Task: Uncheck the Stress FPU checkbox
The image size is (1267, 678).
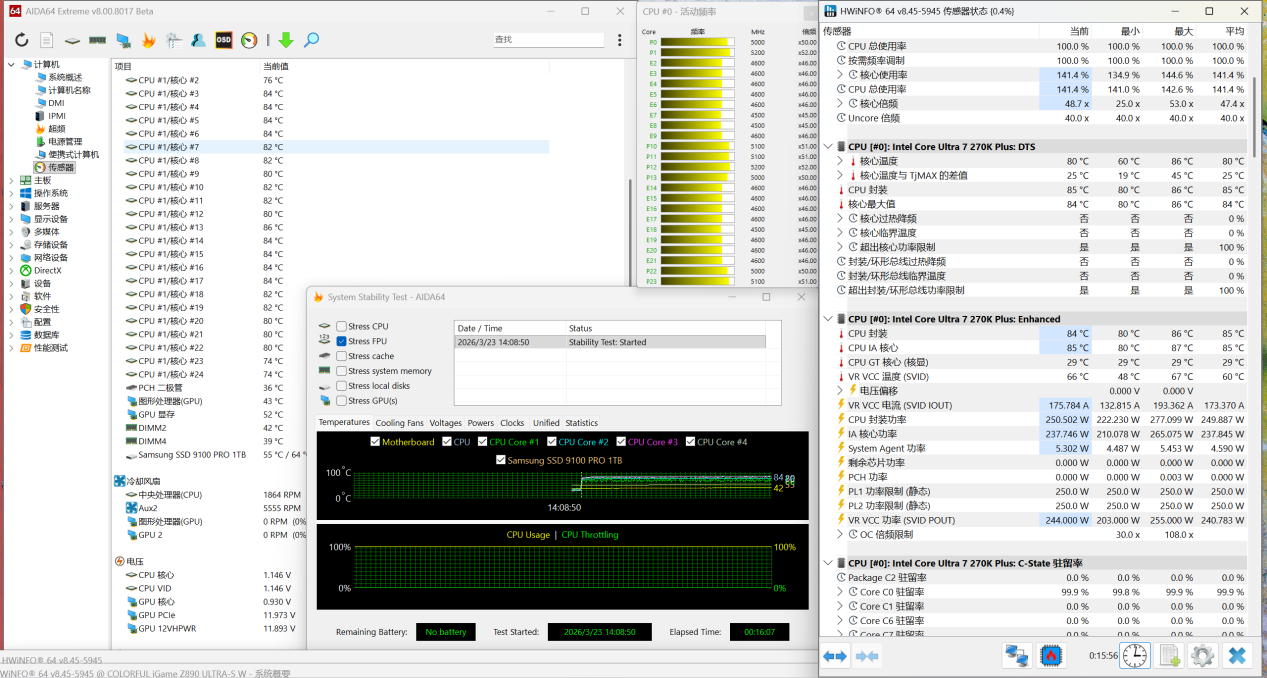Action: pyautogui.click(x=342, y=342)
